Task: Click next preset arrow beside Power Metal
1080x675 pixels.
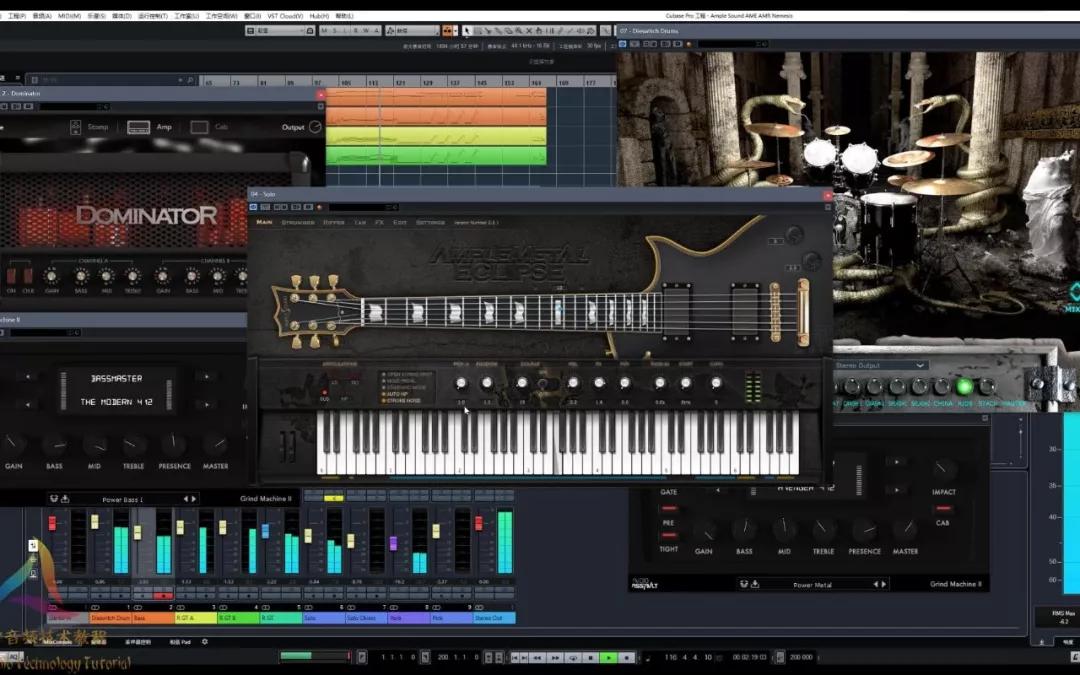Action: click(884, 584)
